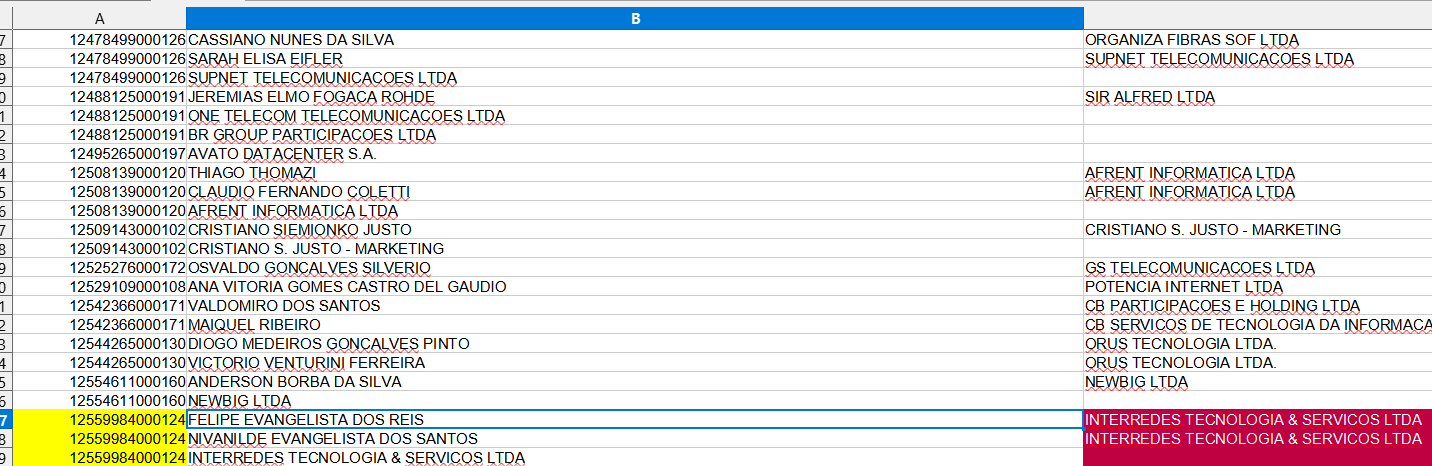Click cell CASSIANO NUNES DA SILVA
Viewport: 1432px width, 466px height.
(635, 40)
